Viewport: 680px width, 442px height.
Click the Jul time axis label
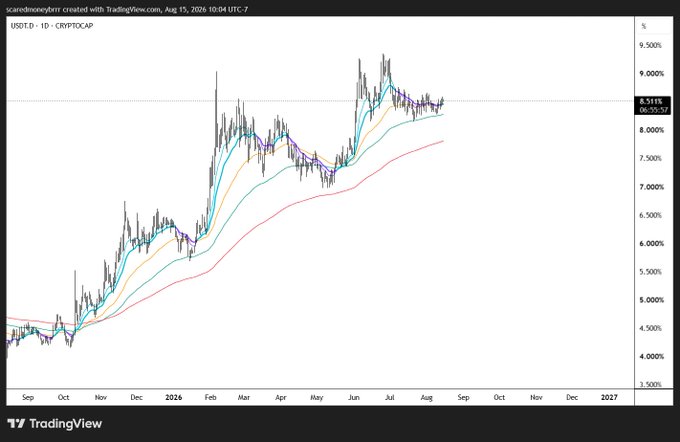point(389,397)
